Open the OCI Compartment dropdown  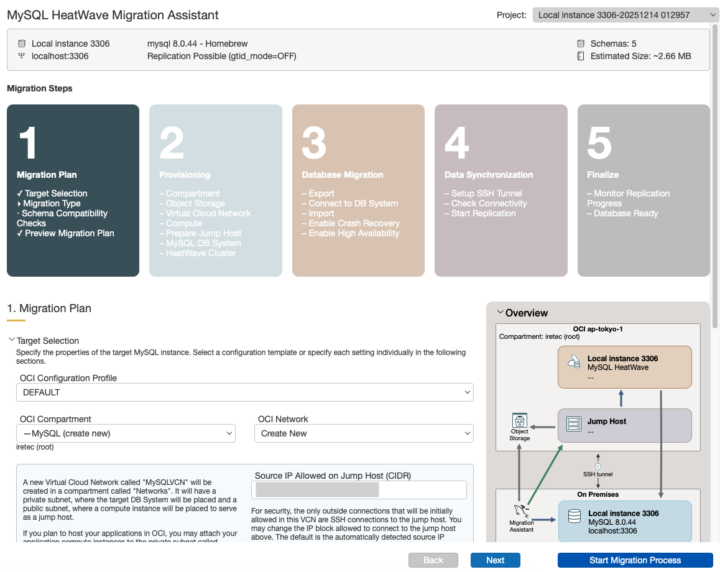[x=127, y=434]
